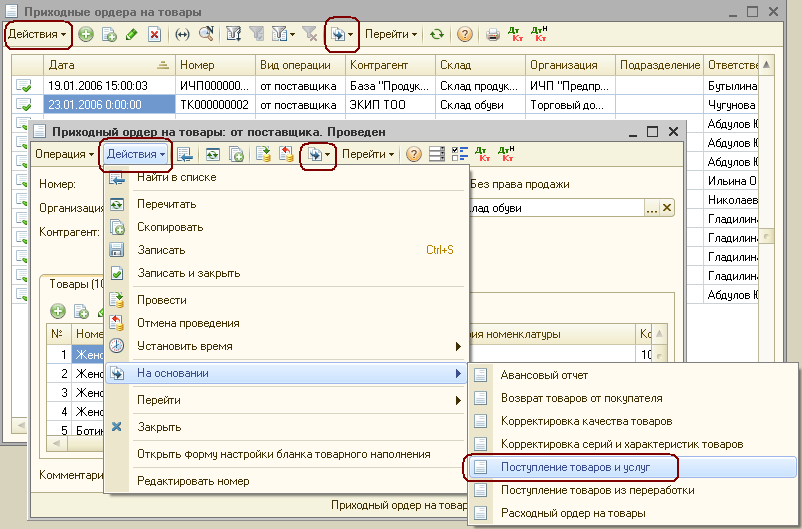Open Действия dropdown in the list window
This screenshot has height=529, width=802.
click(39, 35)
